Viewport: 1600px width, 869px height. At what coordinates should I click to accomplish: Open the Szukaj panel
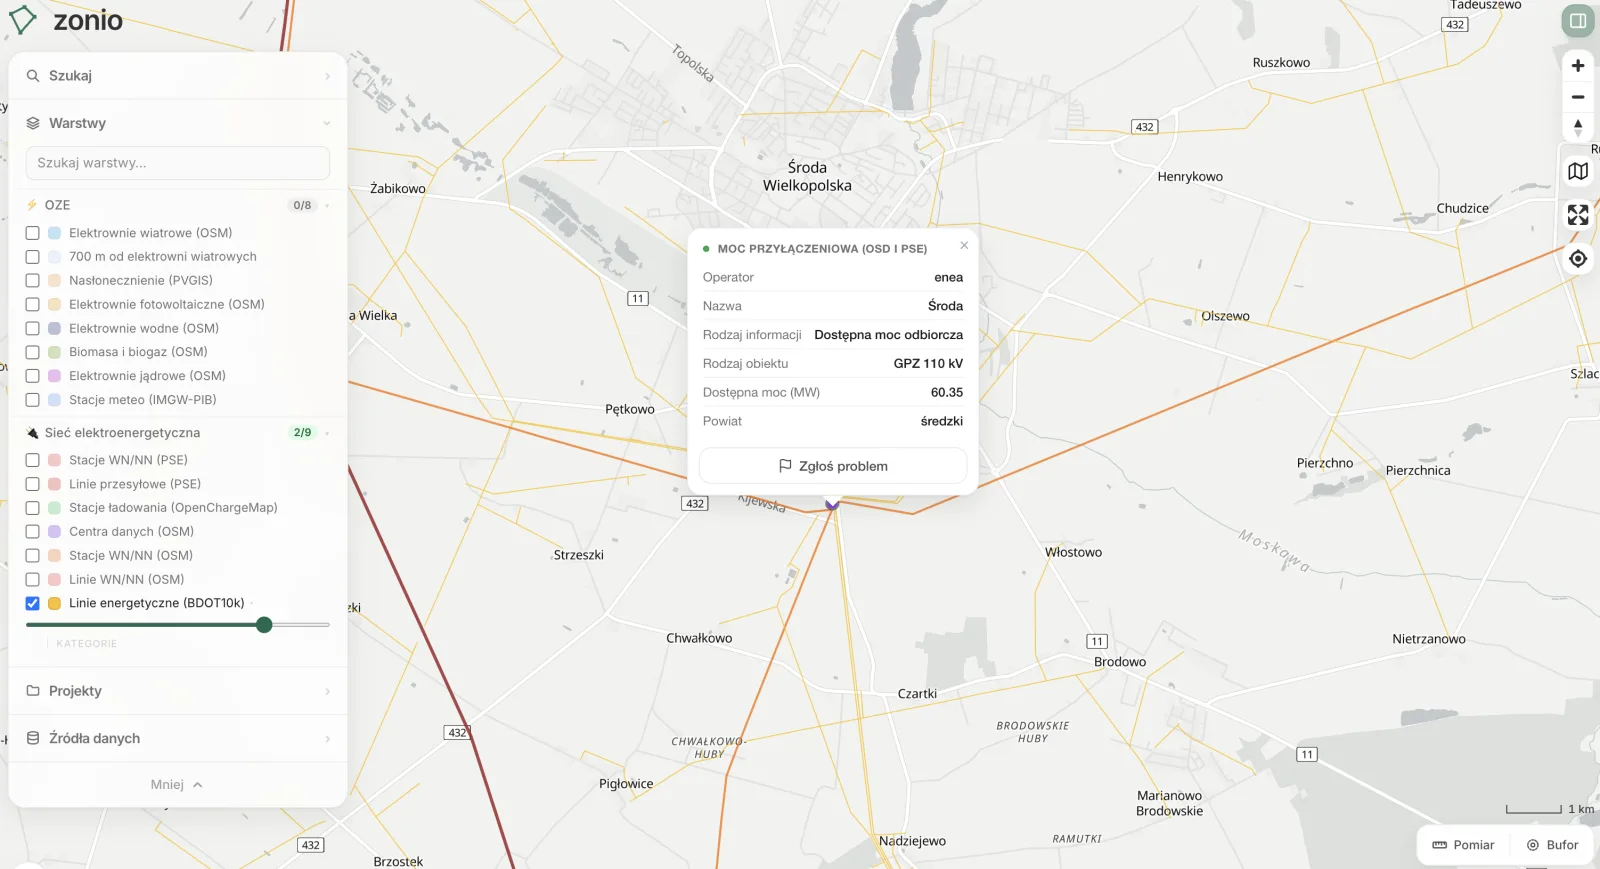point(178,76)
